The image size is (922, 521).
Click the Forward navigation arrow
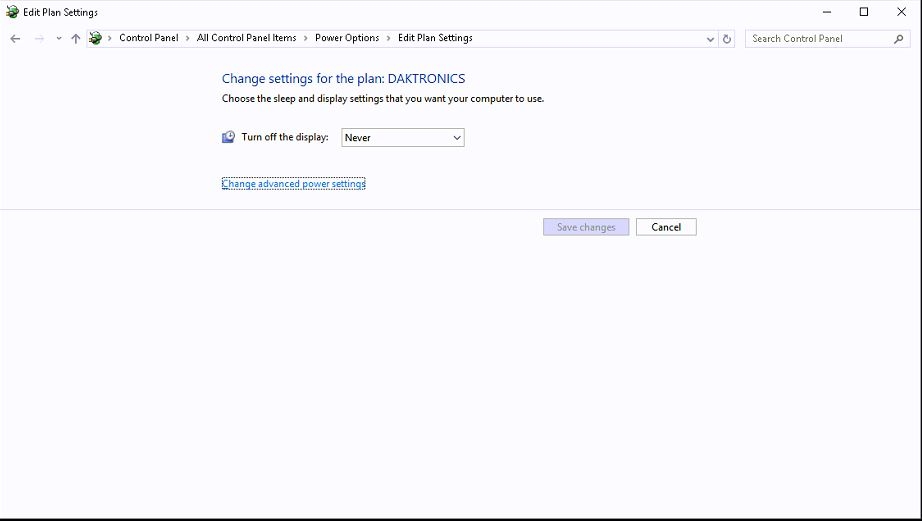39,39
